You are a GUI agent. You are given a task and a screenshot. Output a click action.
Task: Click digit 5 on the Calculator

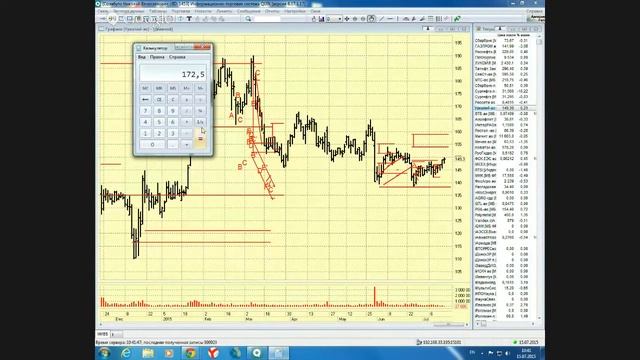(159, 122)
